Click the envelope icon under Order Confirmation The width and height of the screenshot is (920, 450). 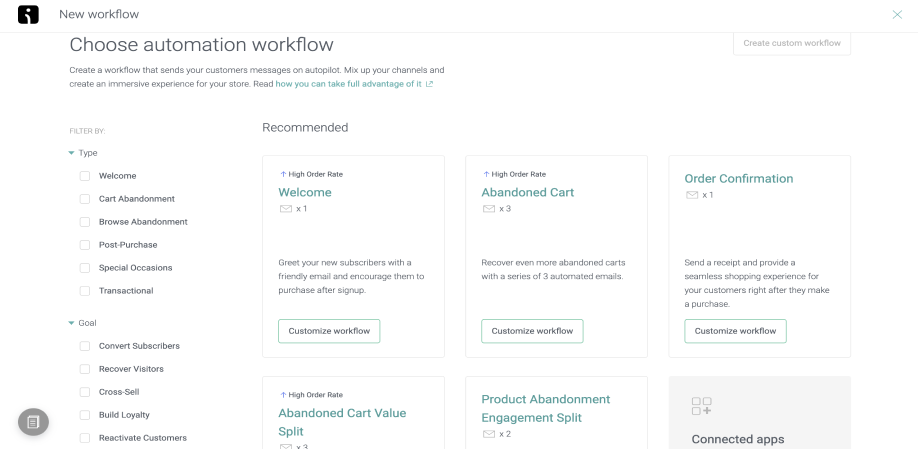pos(692,195)
